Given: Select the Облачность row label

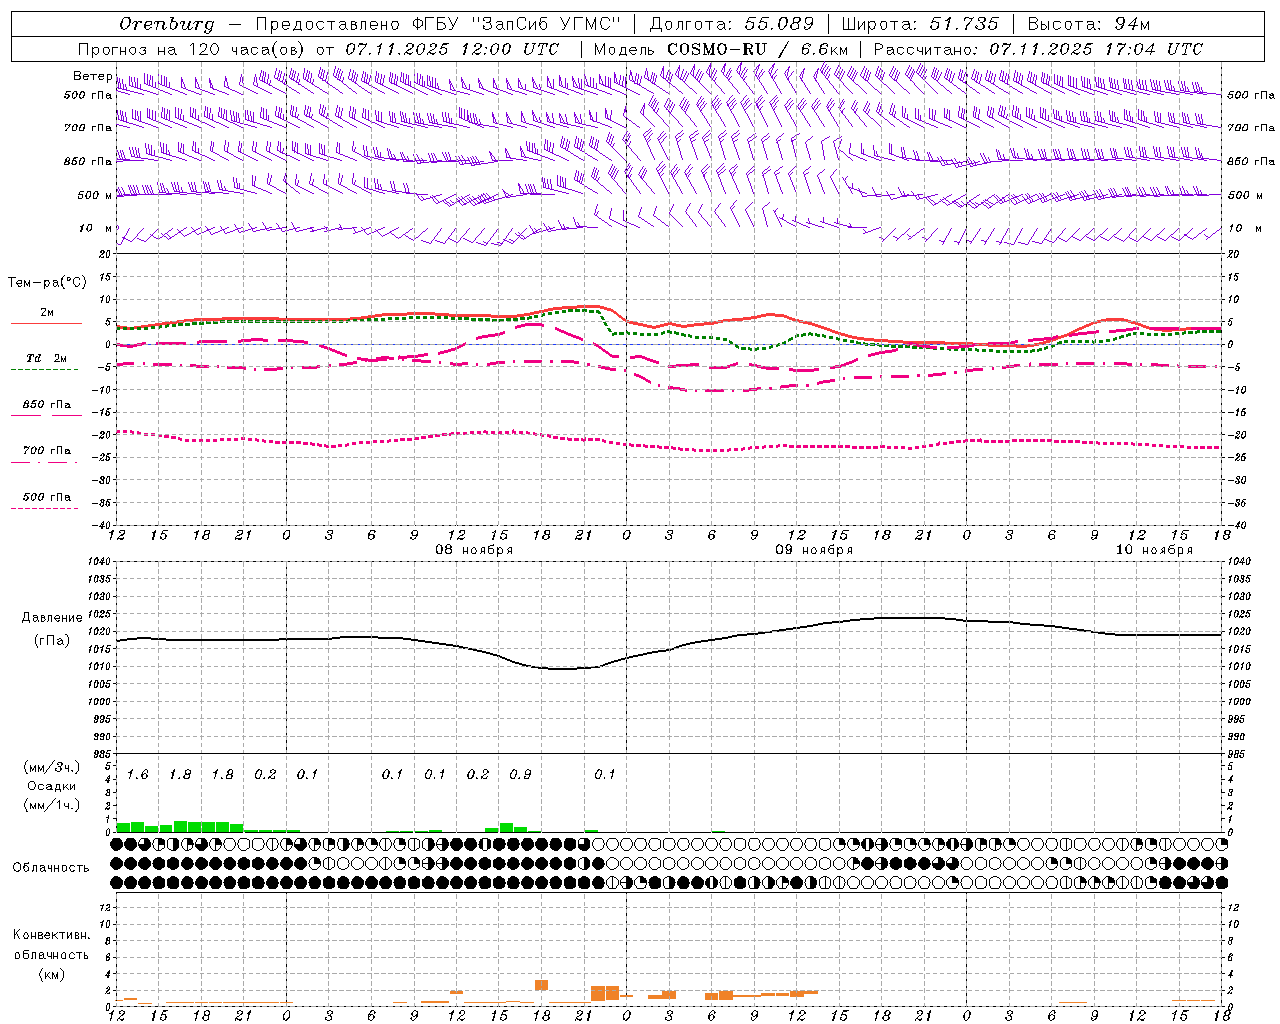Looking at the screenshot, I should 51,868.
